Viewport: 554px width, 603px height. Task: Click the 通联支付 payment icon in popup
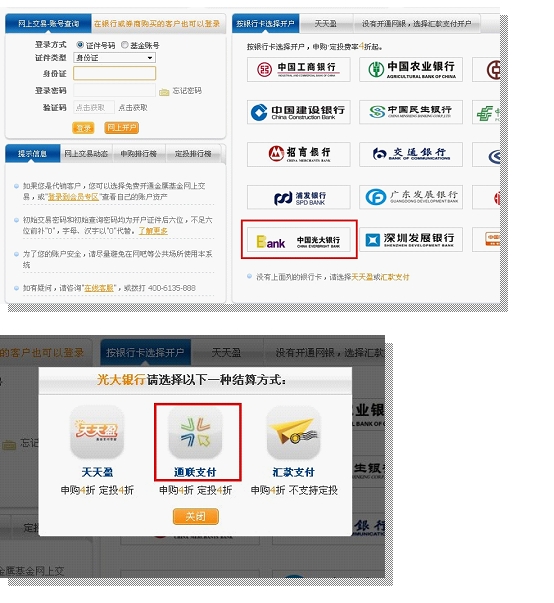point(195,432)
